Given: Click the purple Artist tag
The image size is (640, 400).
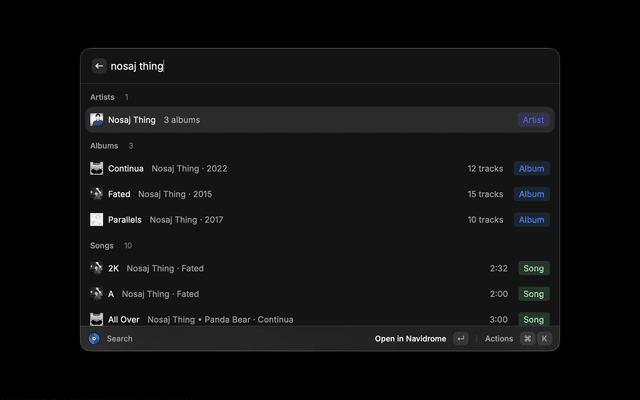Looking at the screenshot, I should (x=533, y=120).
